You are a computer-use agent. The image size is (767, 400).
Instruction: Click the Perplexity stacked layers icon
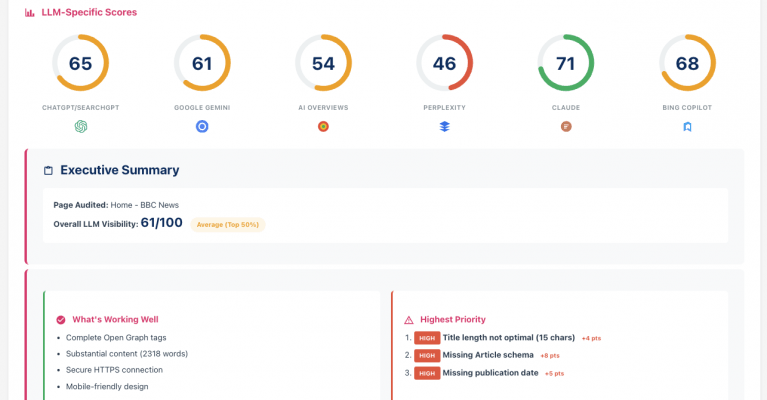[x=444, y=127]
